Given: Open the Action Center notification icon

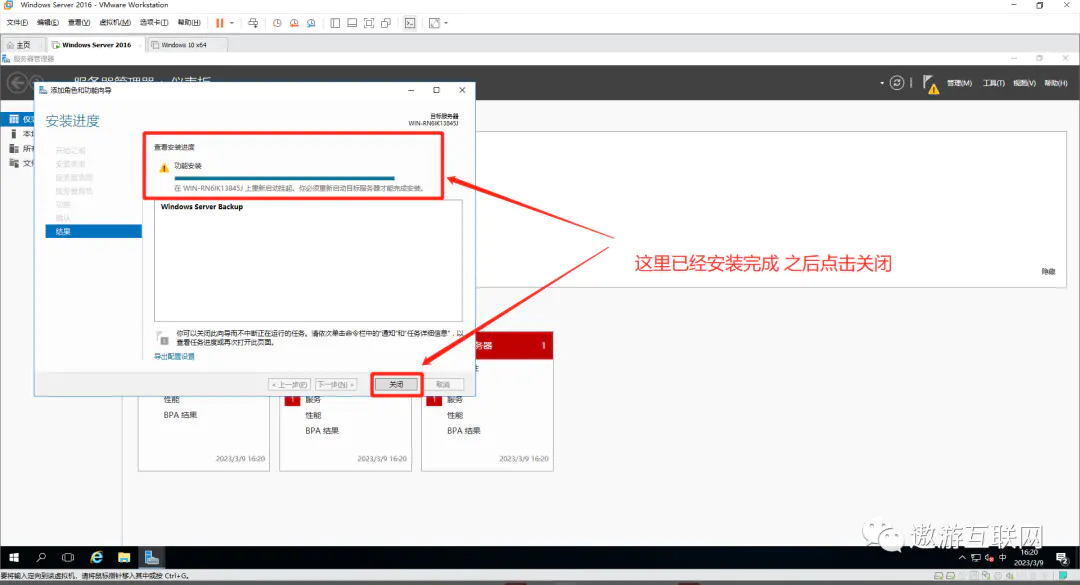Looking at the screenshot, I should click(x=1061, y=558).
